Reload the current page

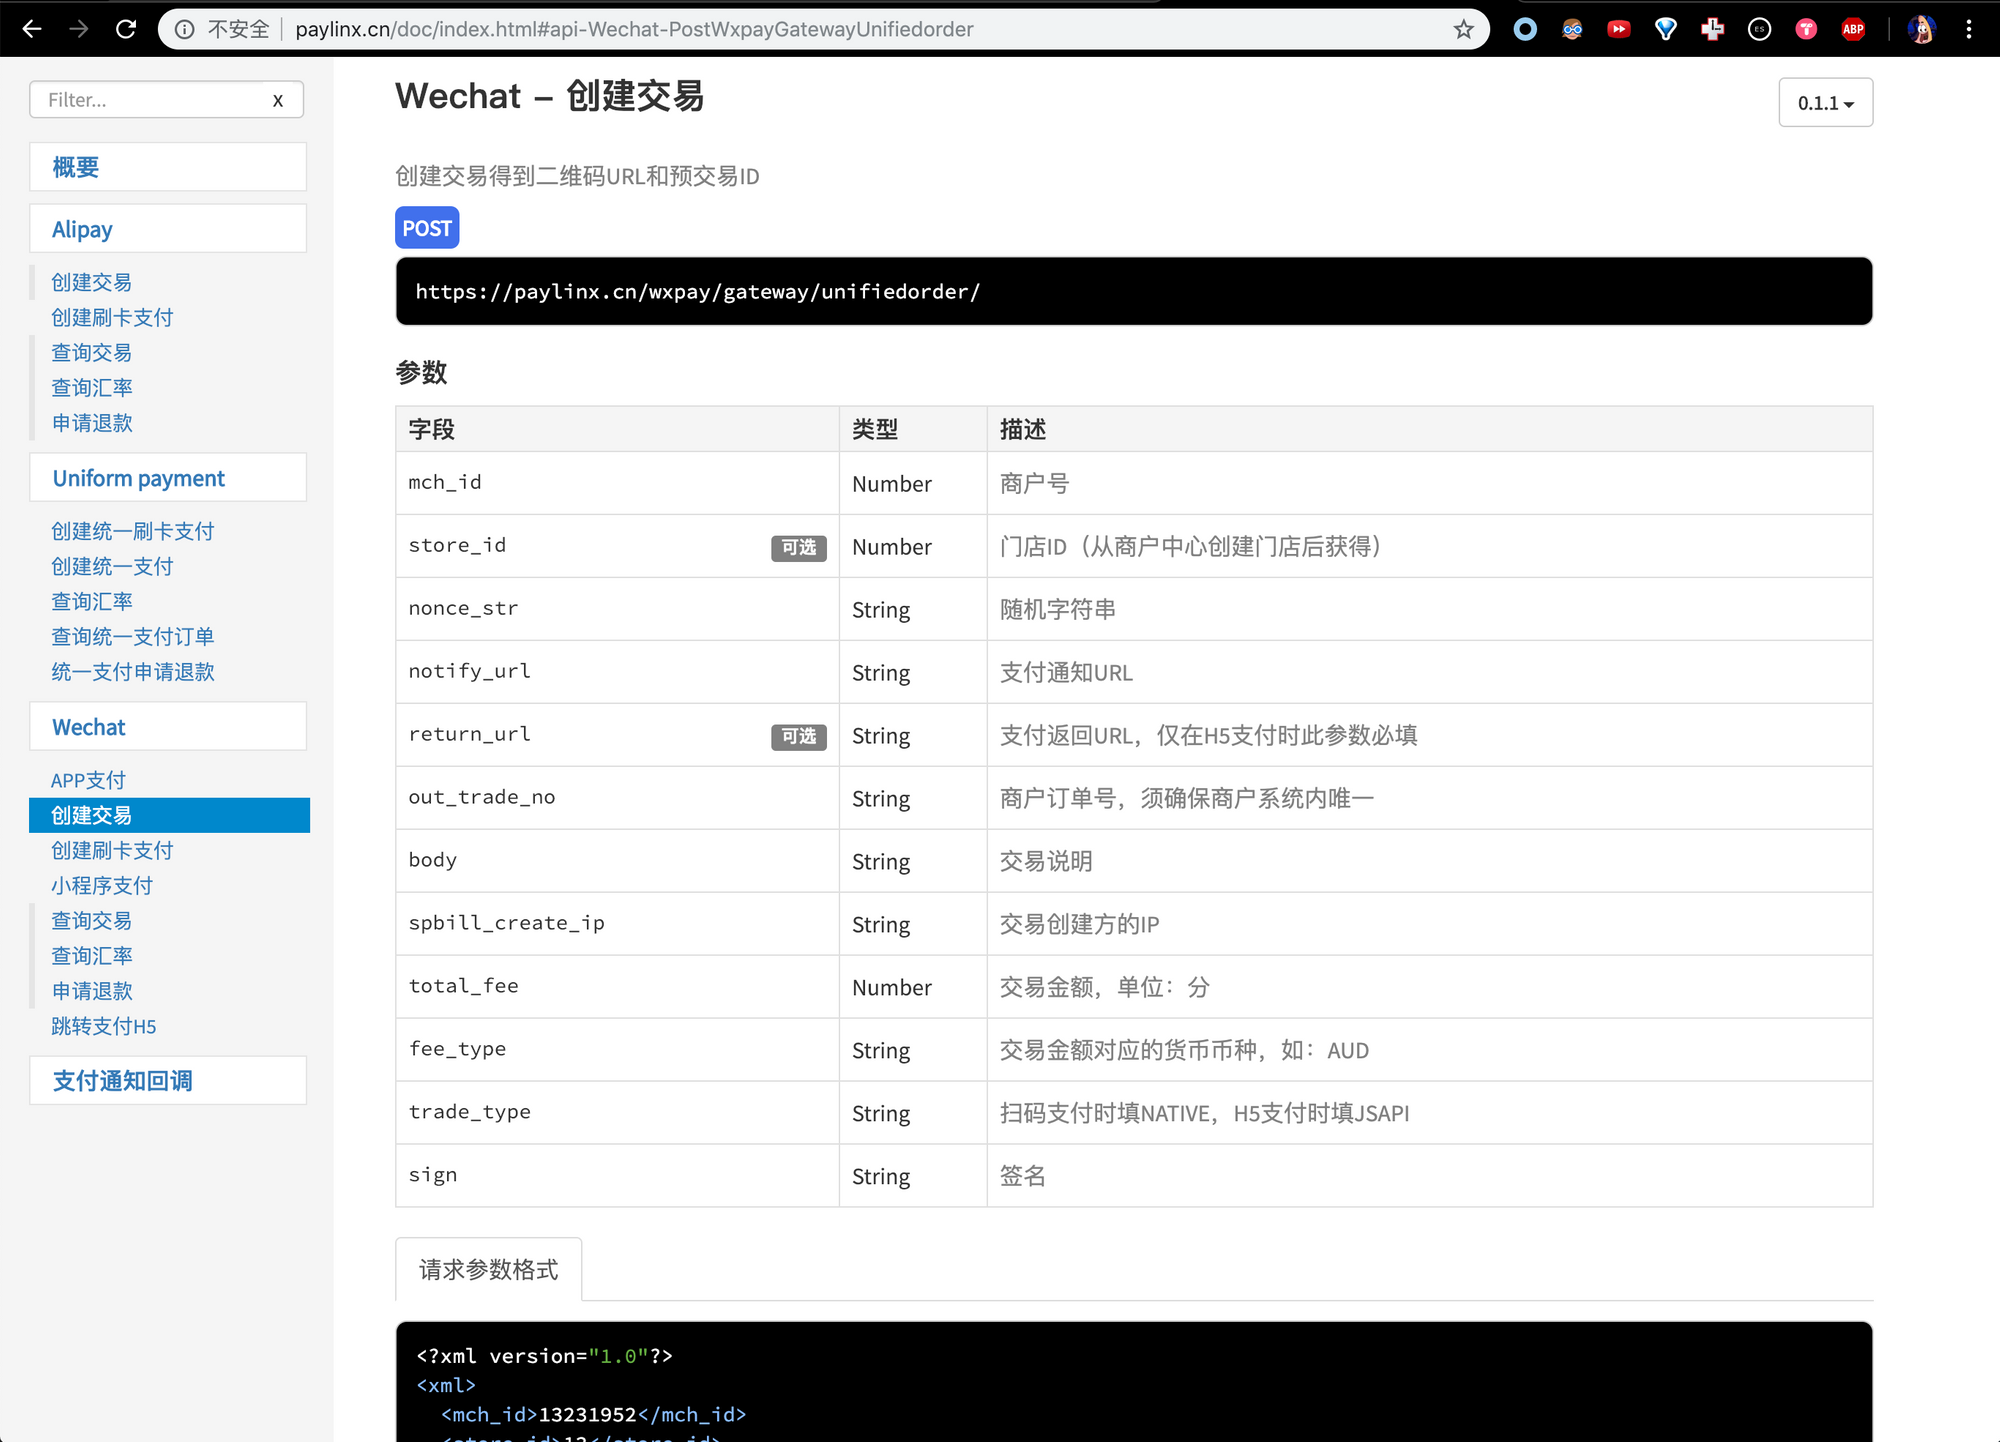(x=126, y=29)
